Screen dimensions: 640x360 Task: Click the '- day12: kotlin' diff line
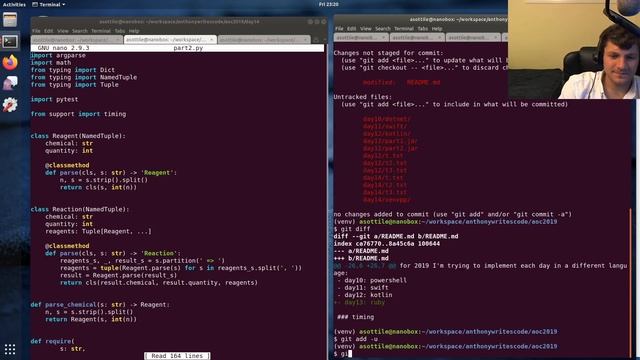click(x=364, y=295)
